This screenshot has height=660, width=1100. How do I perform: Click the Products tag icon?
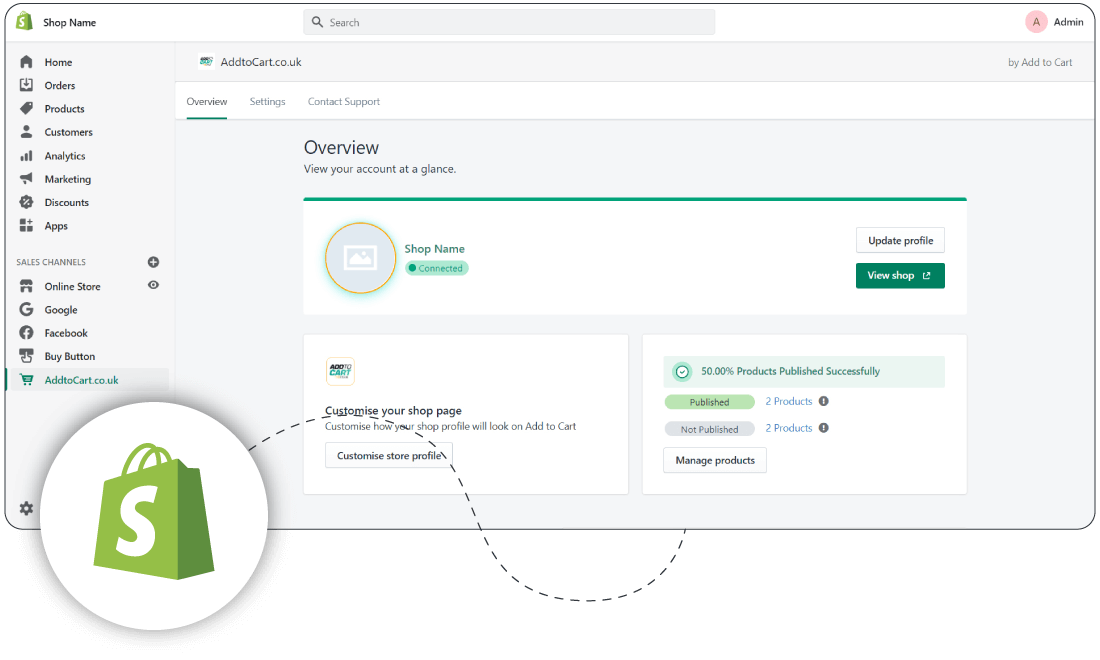coord(26,108)
